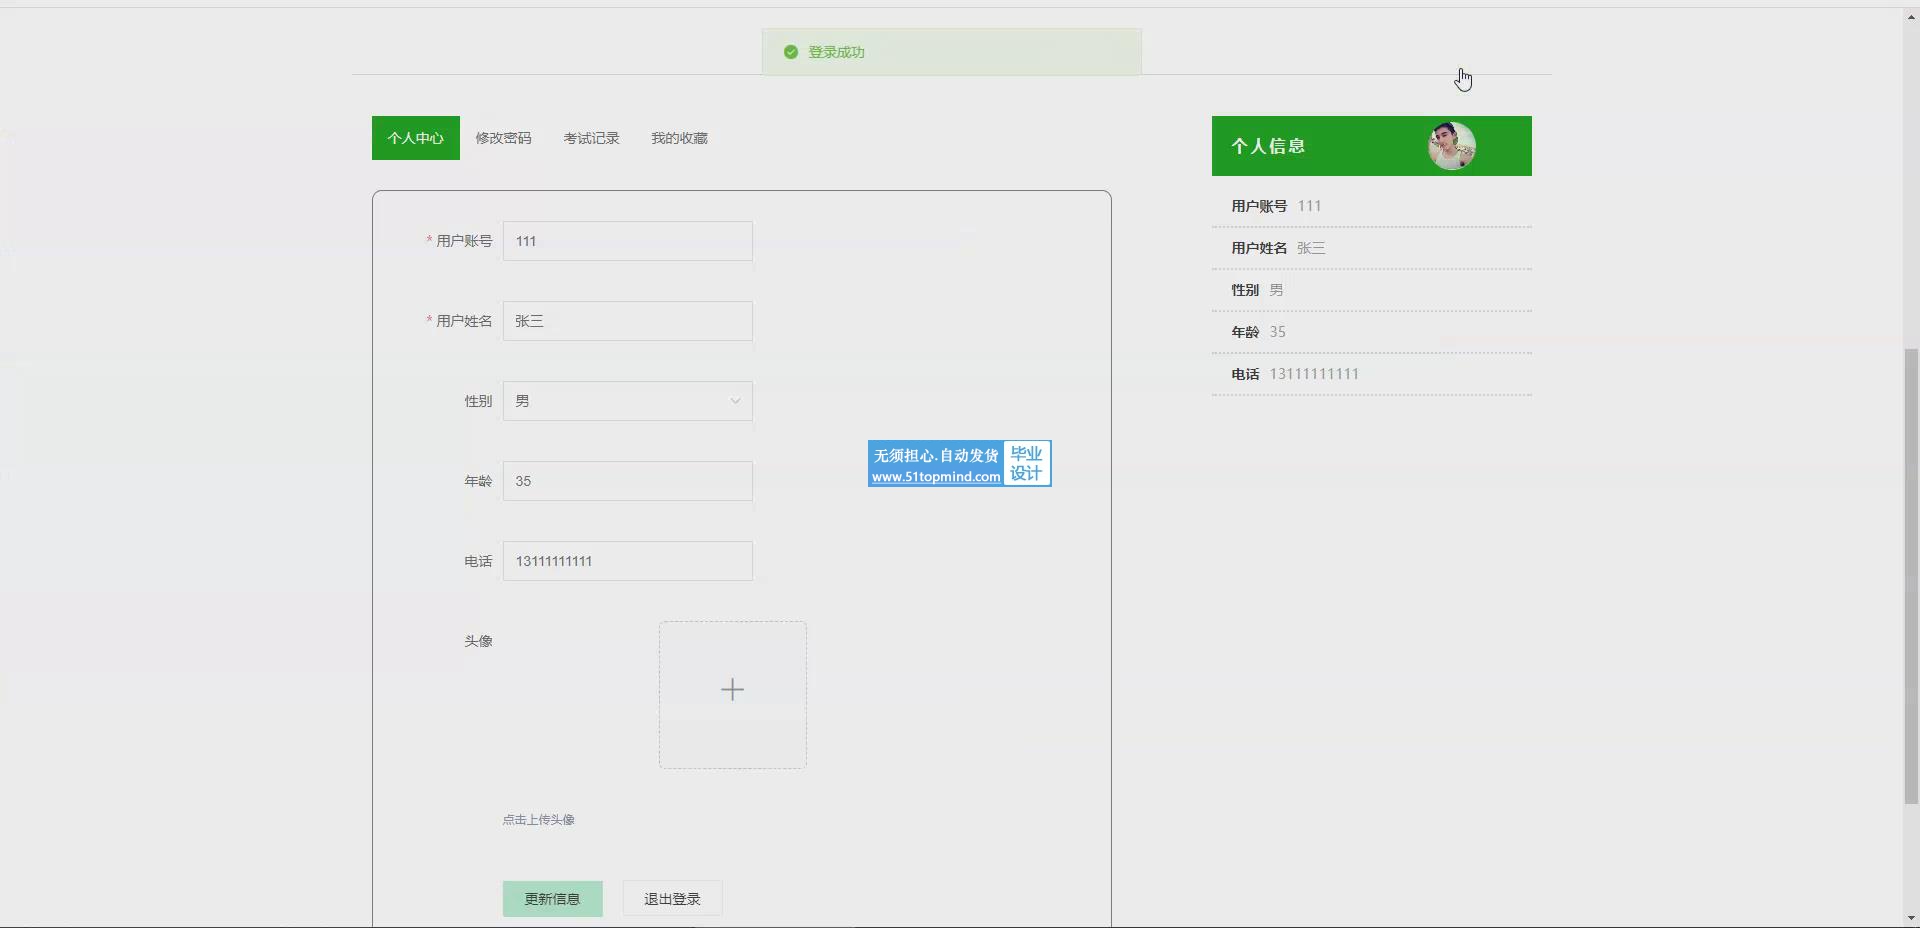Click the 登录成功 notification text
The height and width of the screenshot is (928, 1920).
[836, 52]
